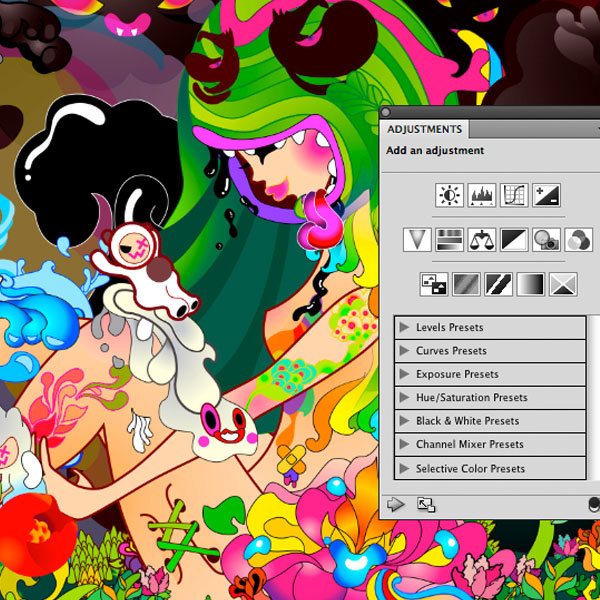Add a Photo Filter adjustment
Screen dimensions: 600x600
546,240
